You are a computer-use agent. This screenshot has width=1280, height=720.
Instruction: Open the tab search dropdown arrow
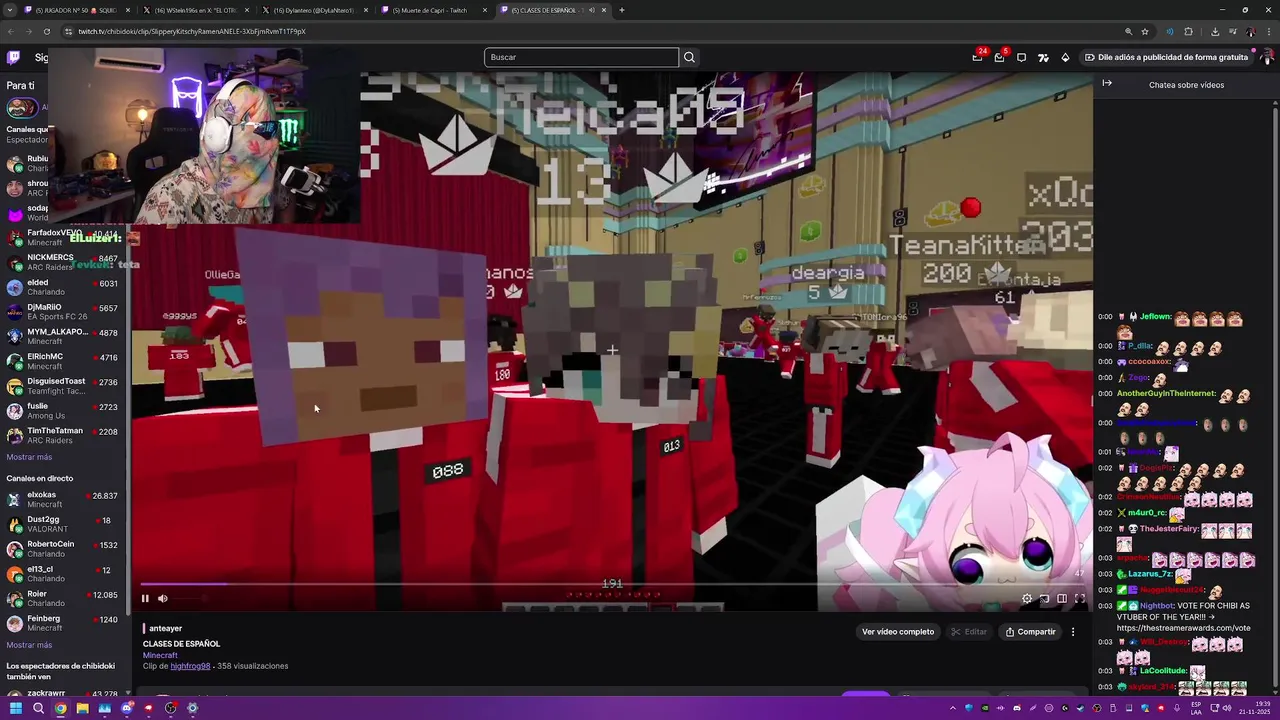point(9,10)
